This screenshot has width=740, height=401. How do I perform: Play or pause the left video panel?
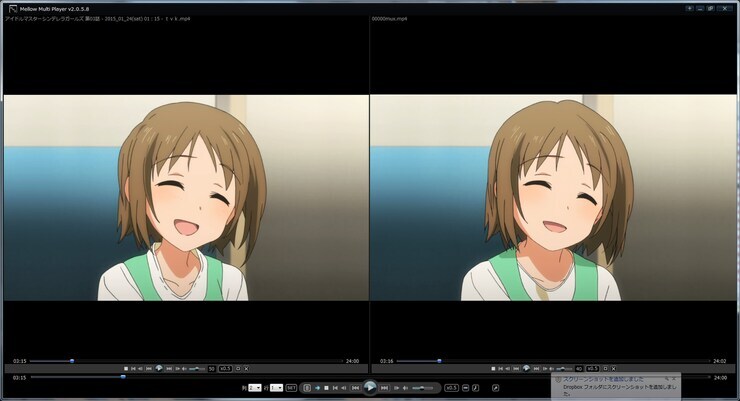point(159,368)
